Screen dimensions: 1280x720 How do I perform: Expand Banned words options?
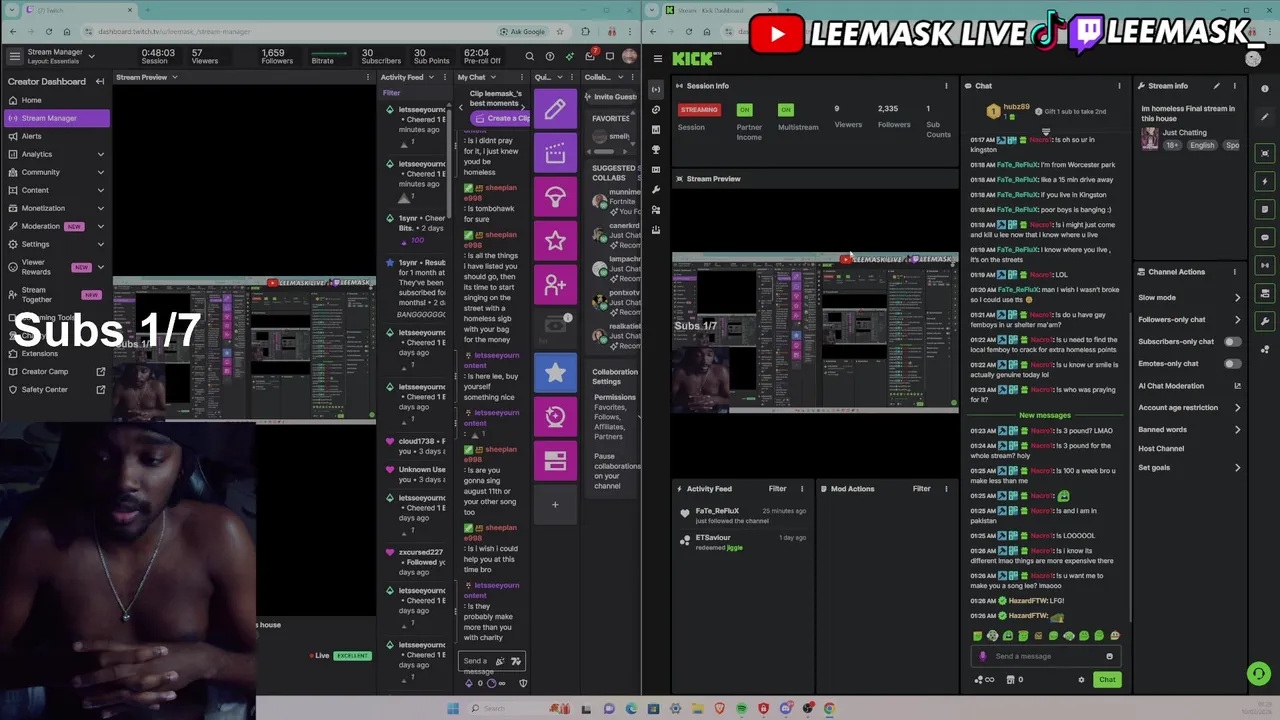coord(1237,430)
